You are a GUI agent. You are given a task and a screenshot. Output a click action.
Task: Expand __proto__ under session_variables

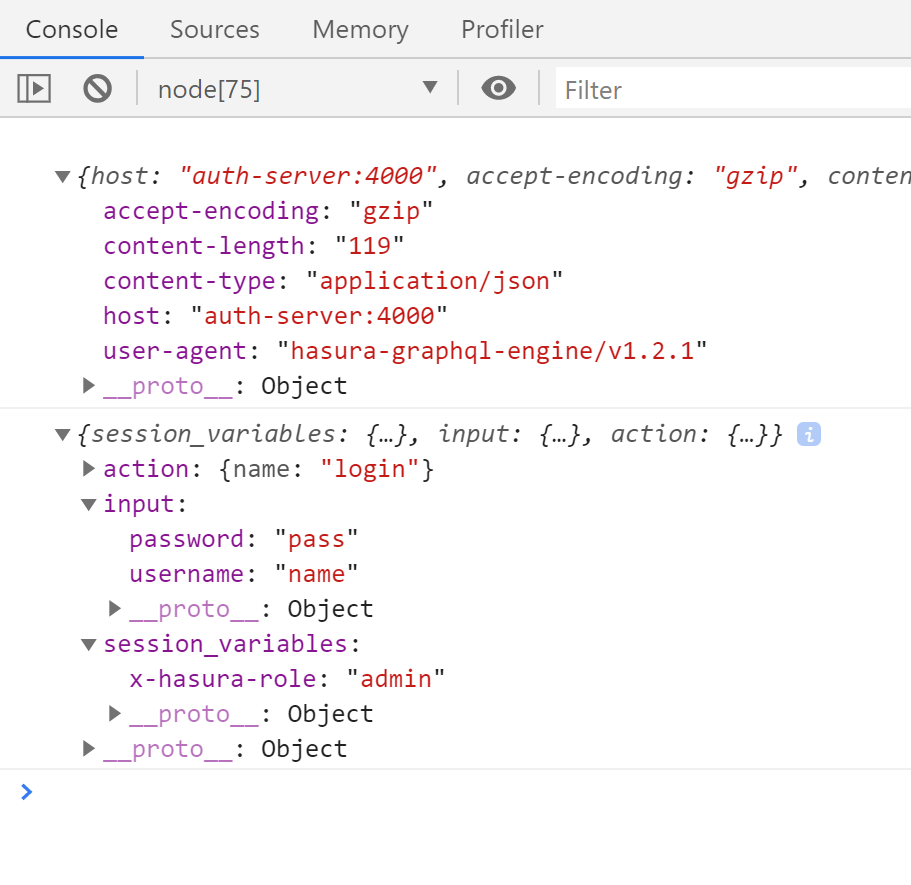point(114,713)
